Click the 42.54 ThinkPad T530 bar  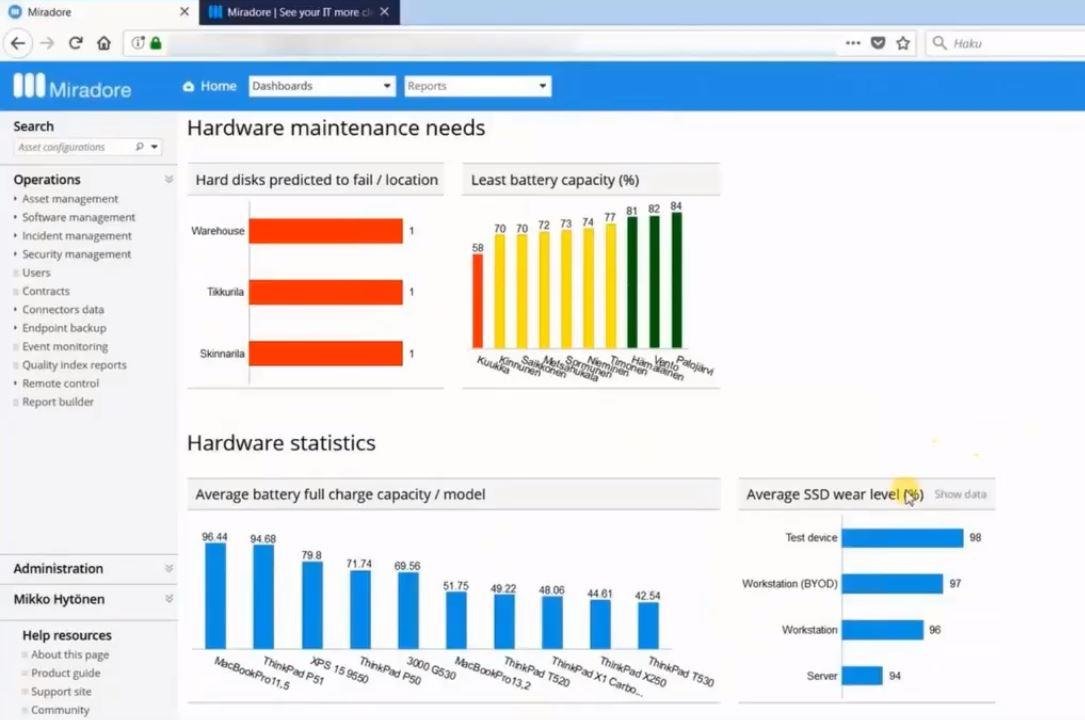[648, 626]
